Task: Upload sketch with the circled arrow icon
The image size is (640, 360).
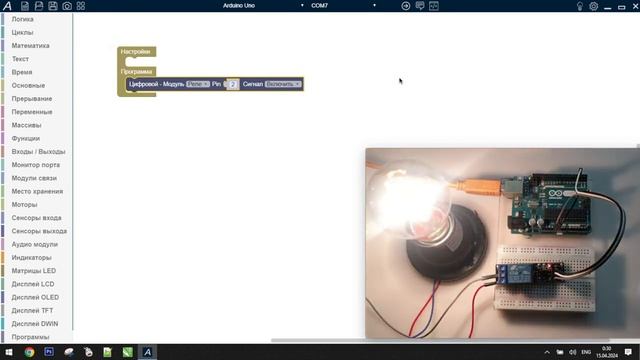Action: (405, 6)
